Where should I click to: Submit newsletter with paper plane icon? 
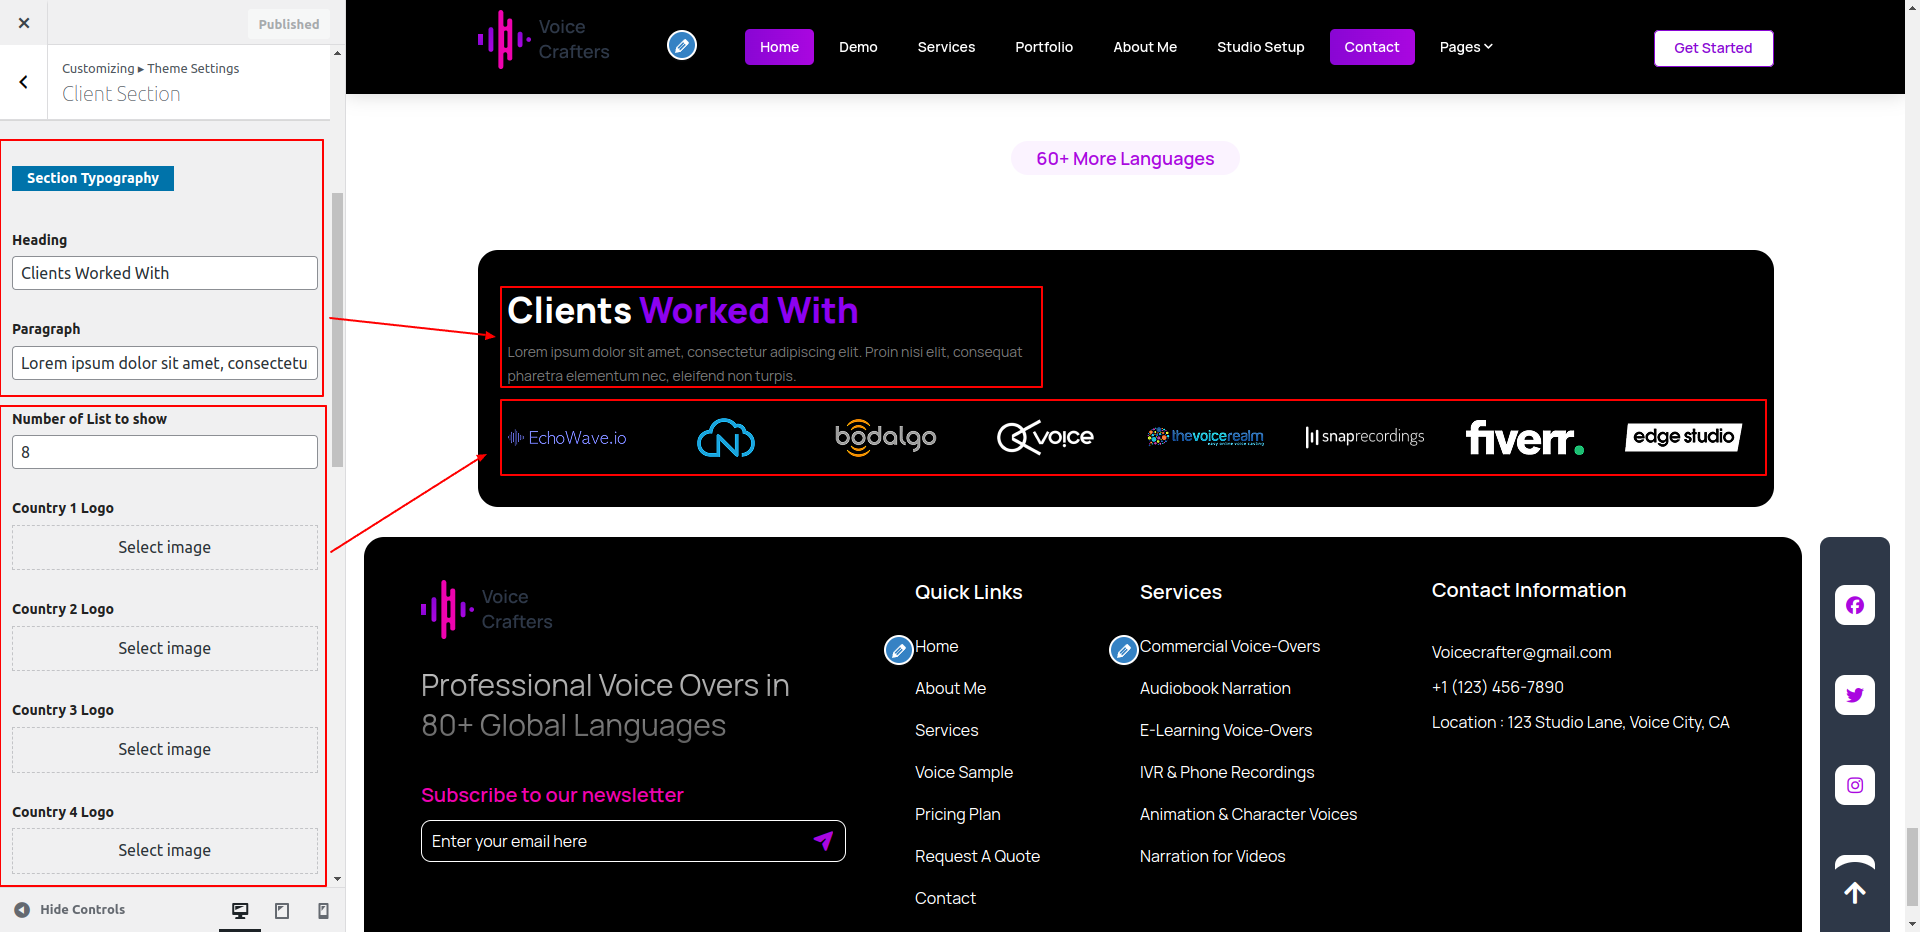click(823, 841)
